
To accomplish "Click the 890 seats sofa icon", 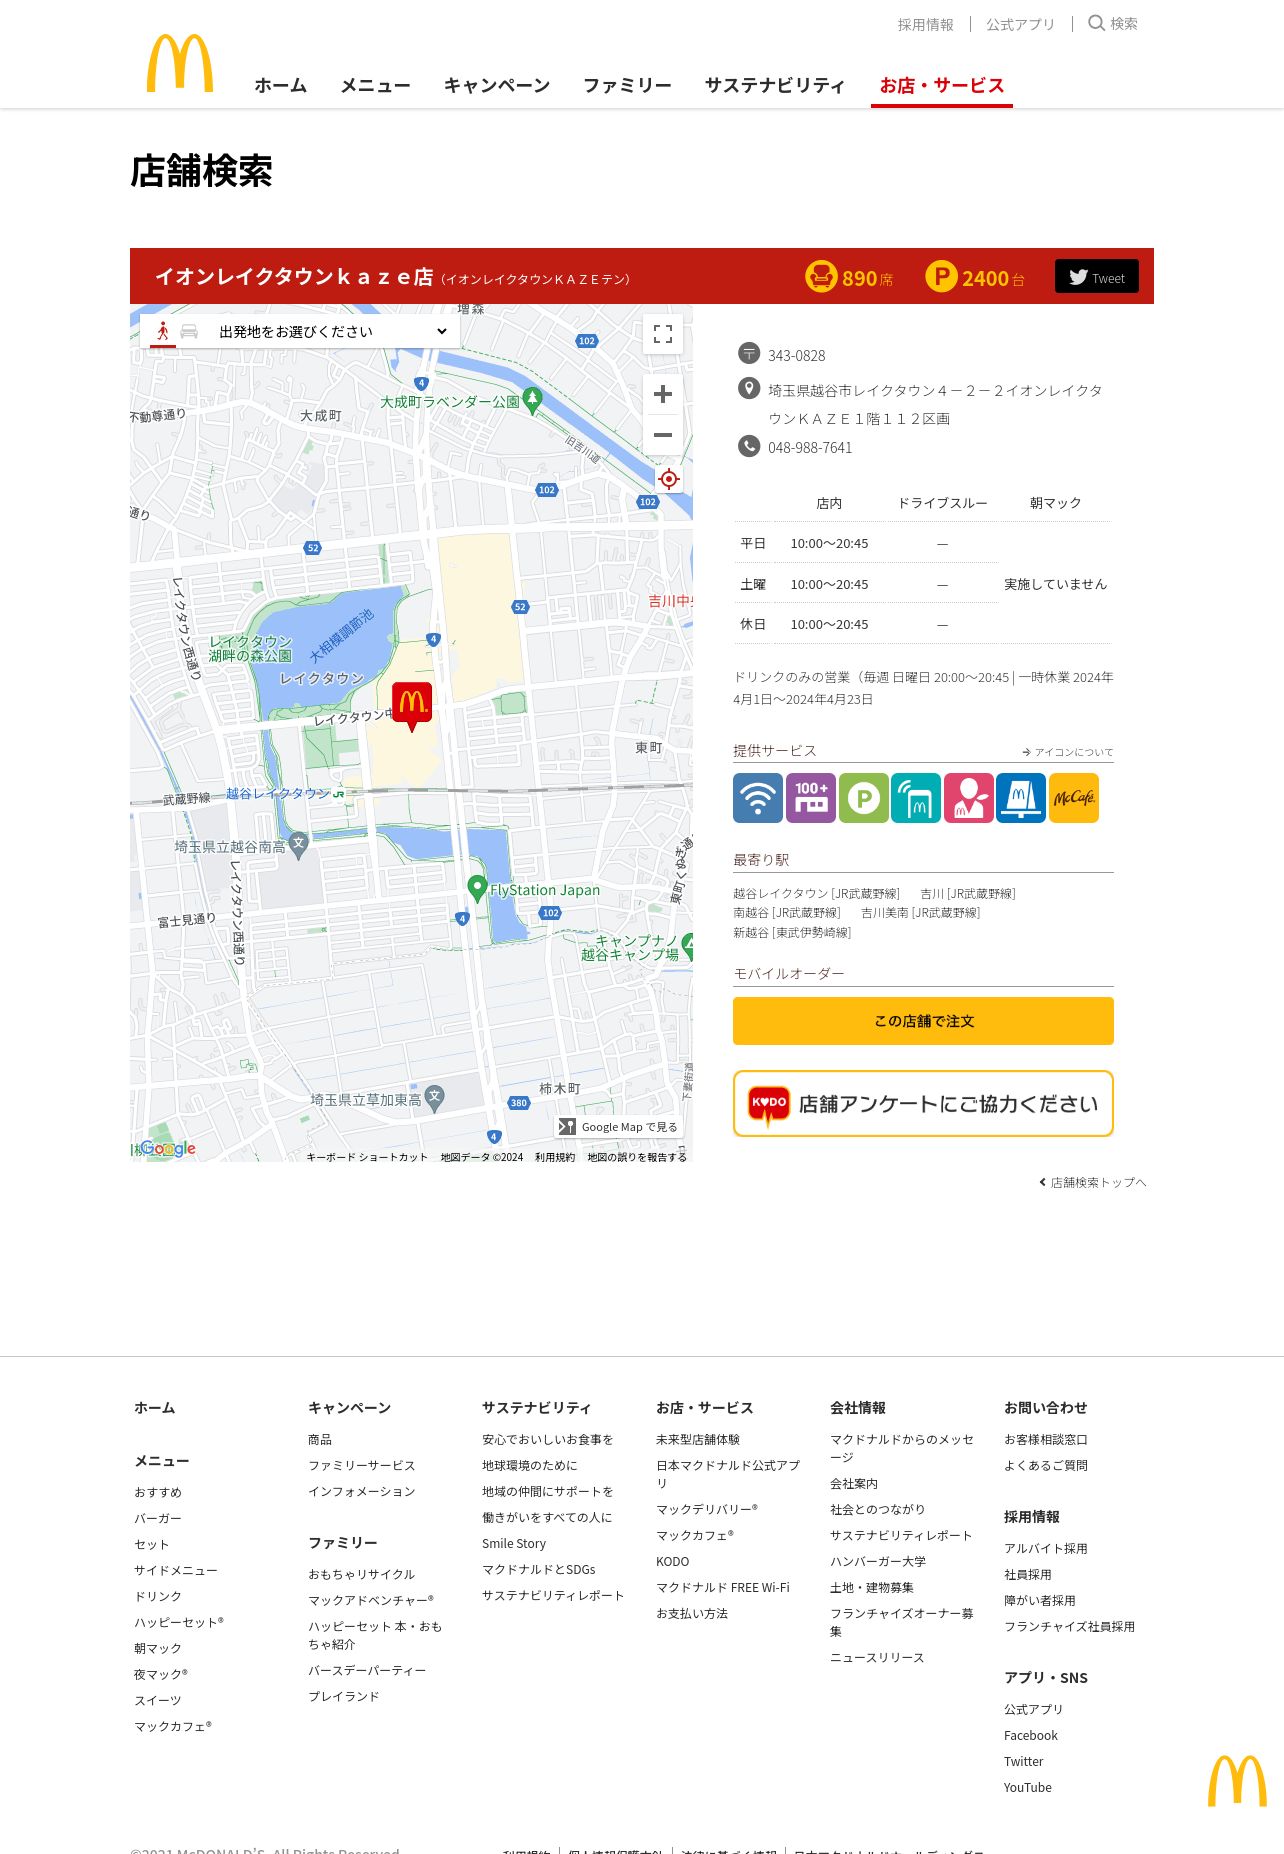I will tap(821, 276).
